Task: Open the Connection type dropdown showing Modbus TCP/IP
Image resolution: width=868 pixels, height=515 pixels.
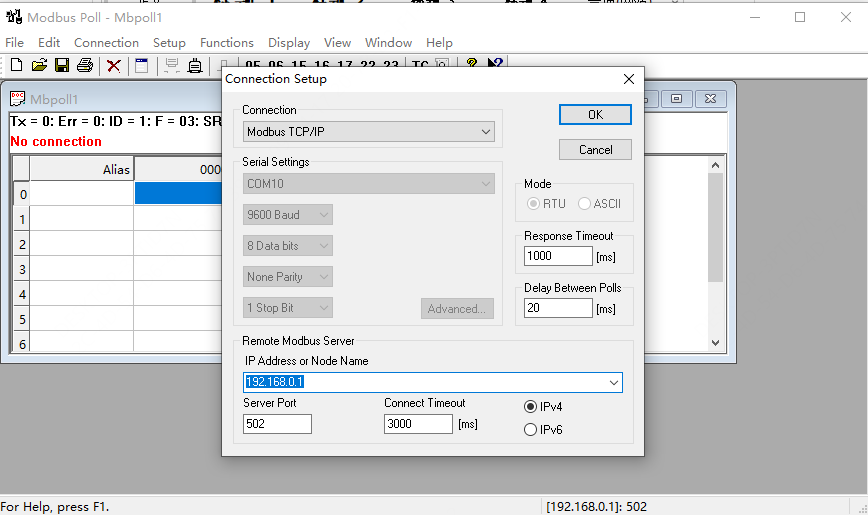Action: [369, 132]
